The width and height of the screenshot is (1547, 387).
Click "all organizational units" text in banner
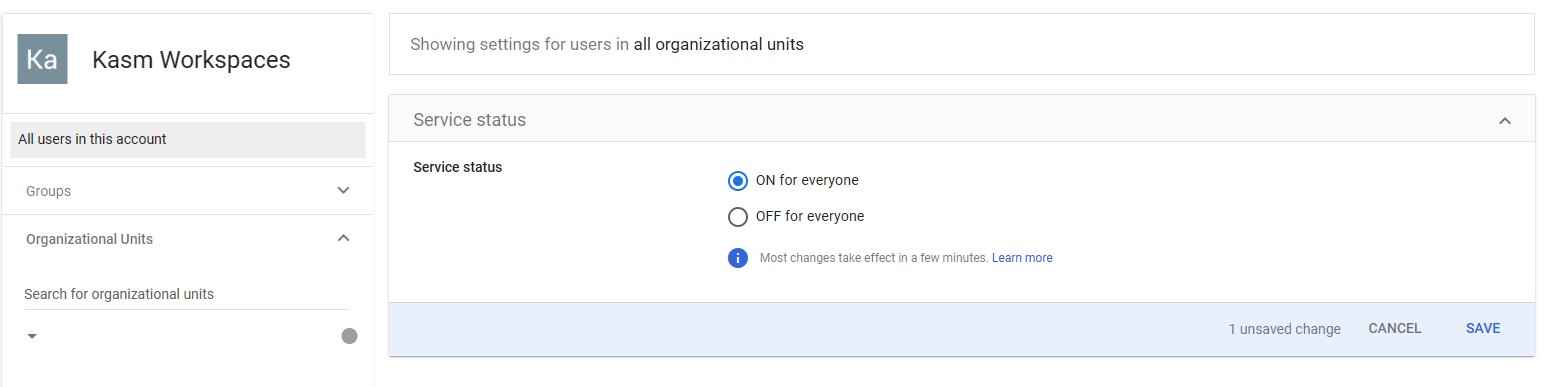[x=718, y=44]
